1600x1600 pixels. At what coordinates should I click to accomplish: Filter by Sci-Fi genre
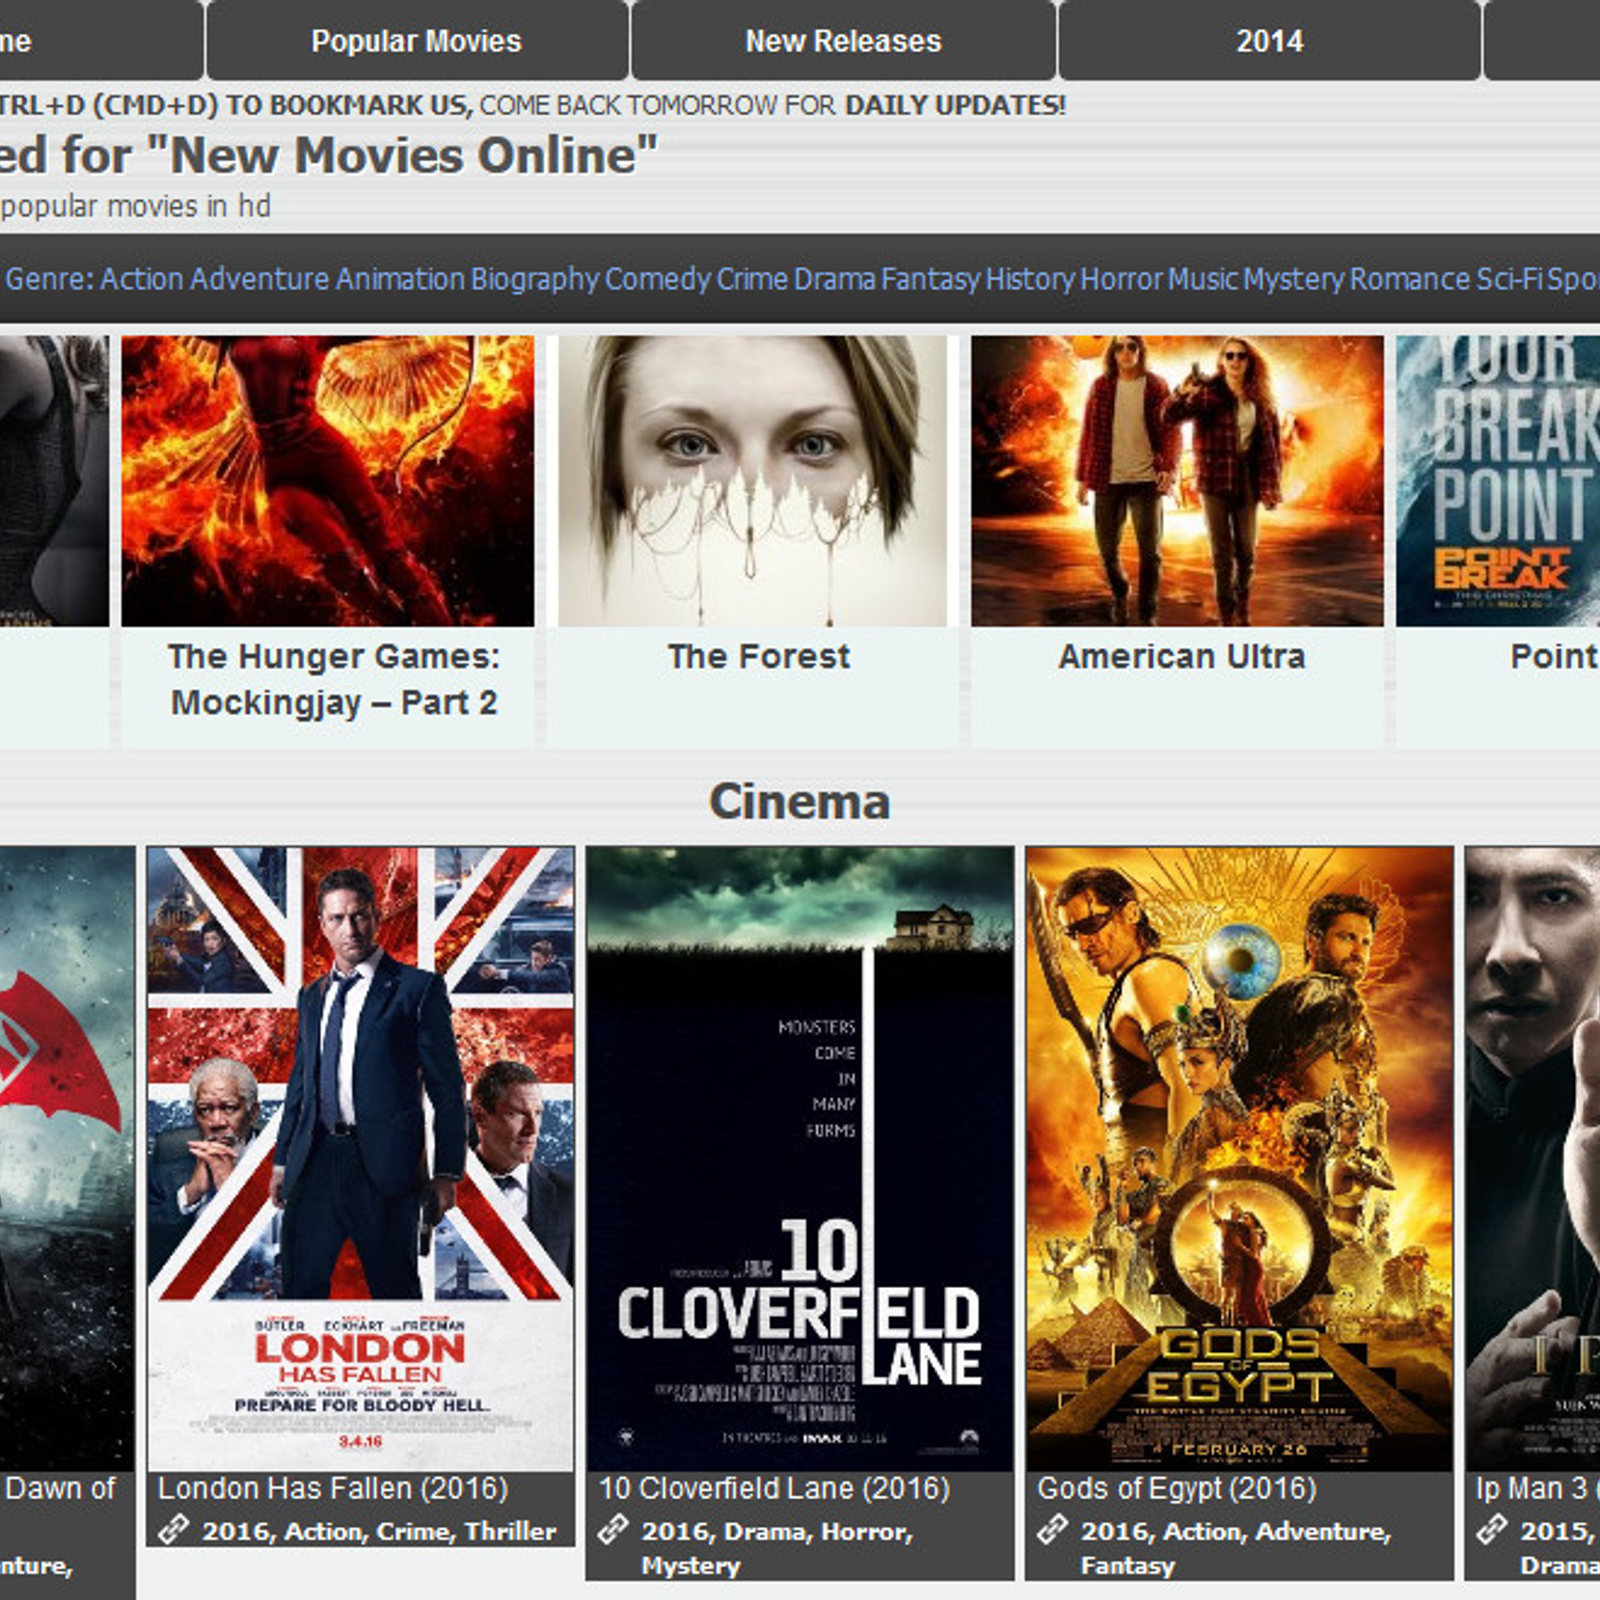click(x=1510, y=279)
